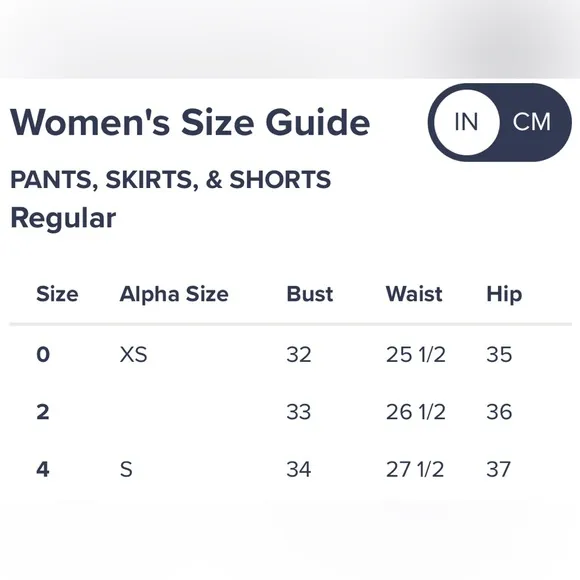Click the S alpha size cell
This screenshot has width=580, height=580.
126,469
